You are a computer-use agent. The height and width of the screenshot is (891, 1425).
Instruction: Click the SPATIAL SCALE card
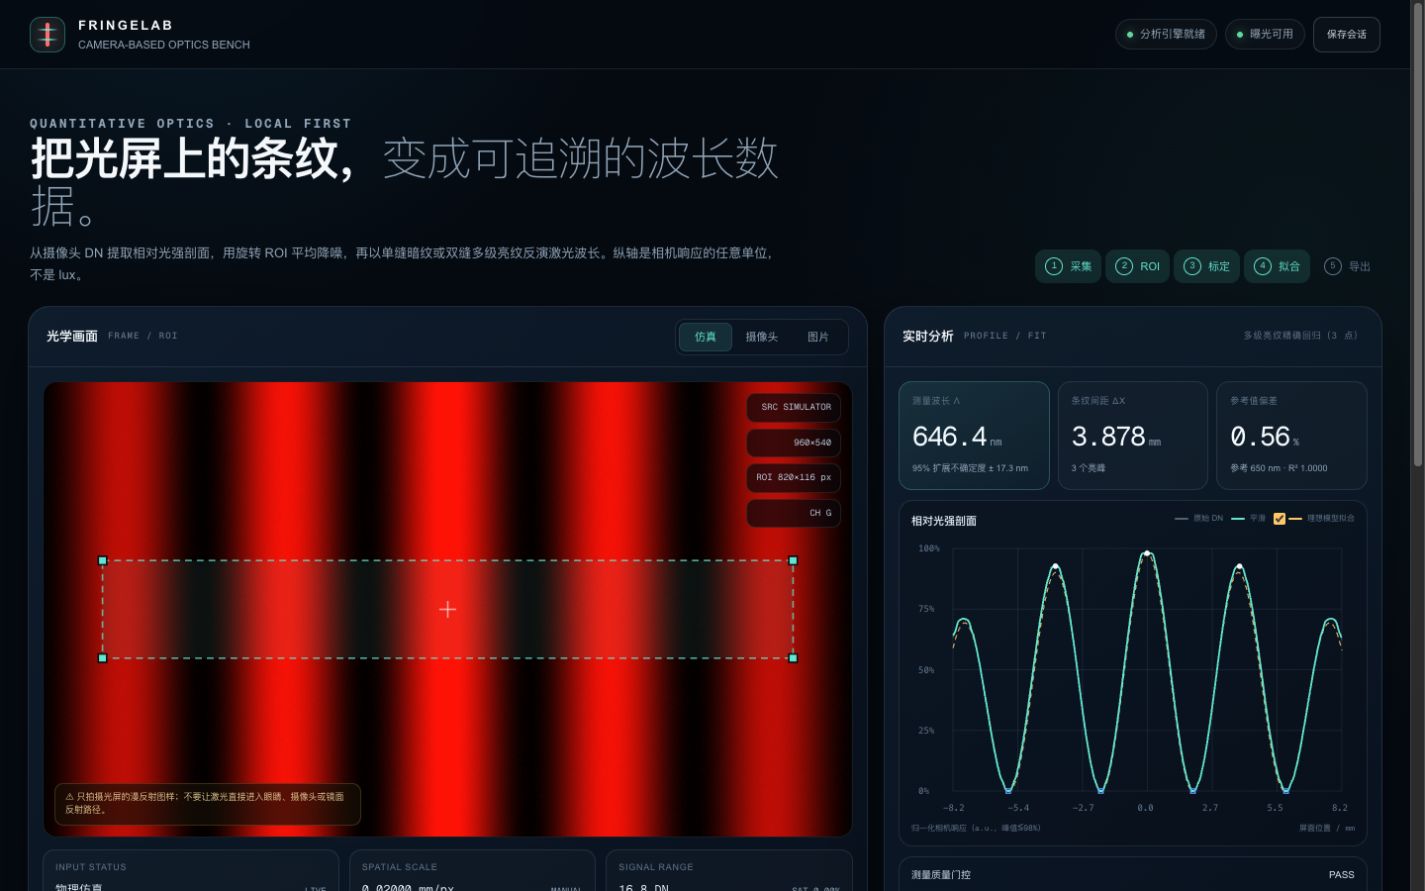474,871
